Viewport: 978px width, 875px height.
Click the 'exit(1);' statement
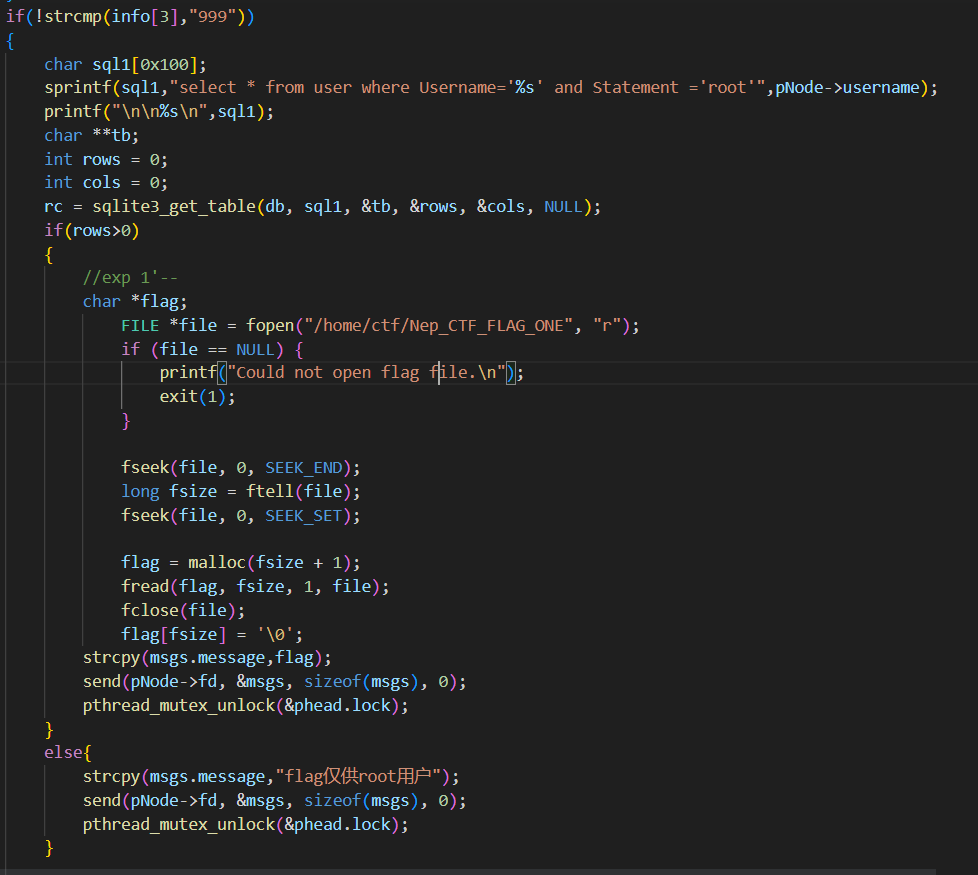click(x=198, y=397)
